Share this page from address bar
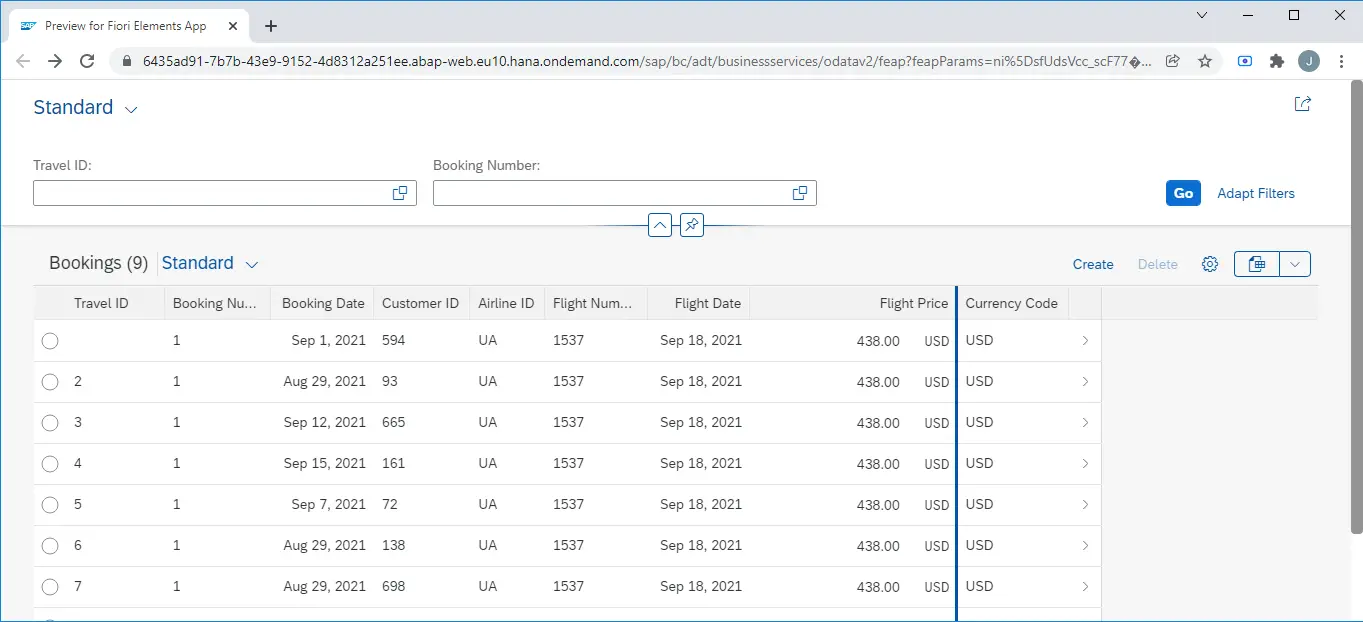Screen dimensions: 1363x622 [x=1173, y=61]
